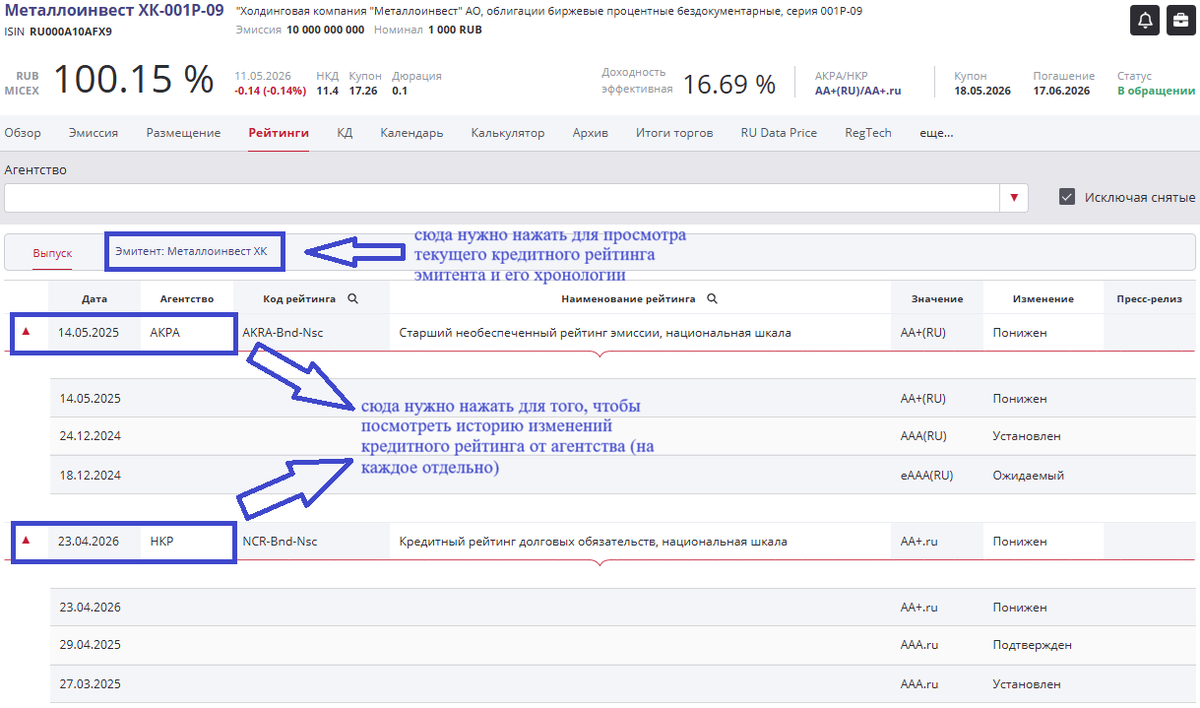Click the history row dated 29.04.2025

pos(622,645)
